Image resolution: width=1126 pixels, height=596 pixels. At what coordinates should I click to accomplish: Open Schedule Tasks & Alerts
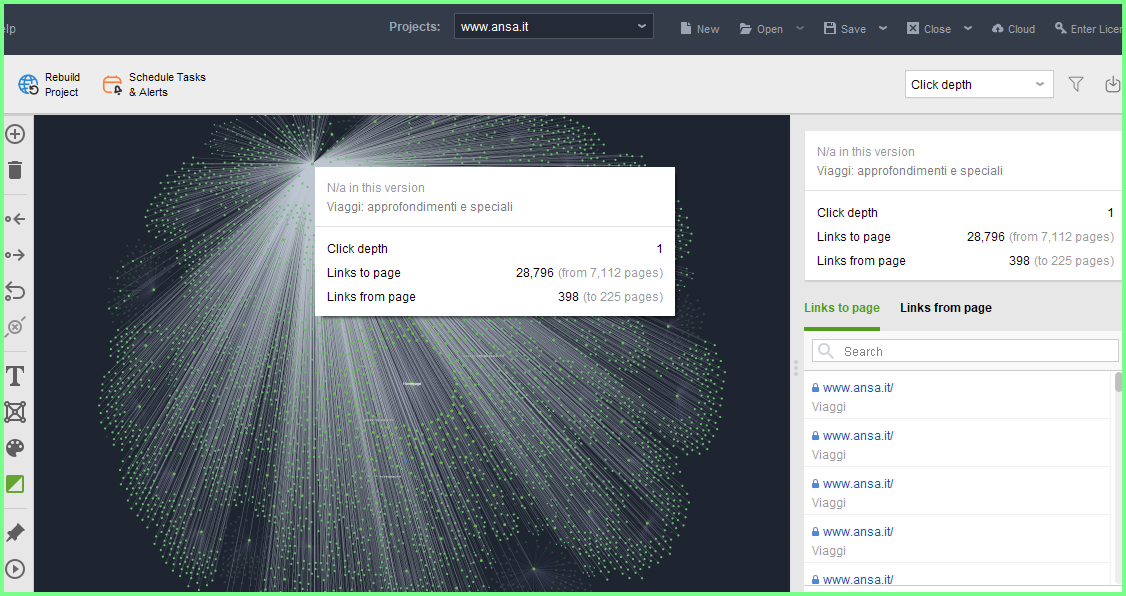pyautogui.click(x=154, y=85)
